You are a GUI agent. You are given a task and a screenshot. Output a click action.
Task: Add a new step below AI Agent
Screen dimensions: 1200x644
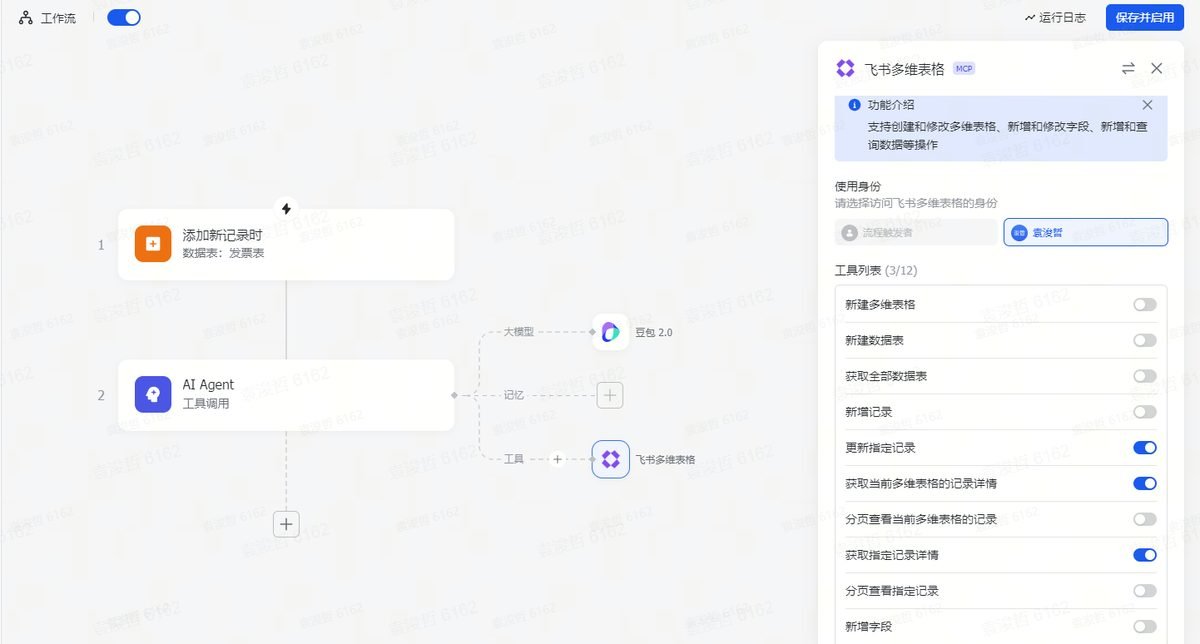286,524
